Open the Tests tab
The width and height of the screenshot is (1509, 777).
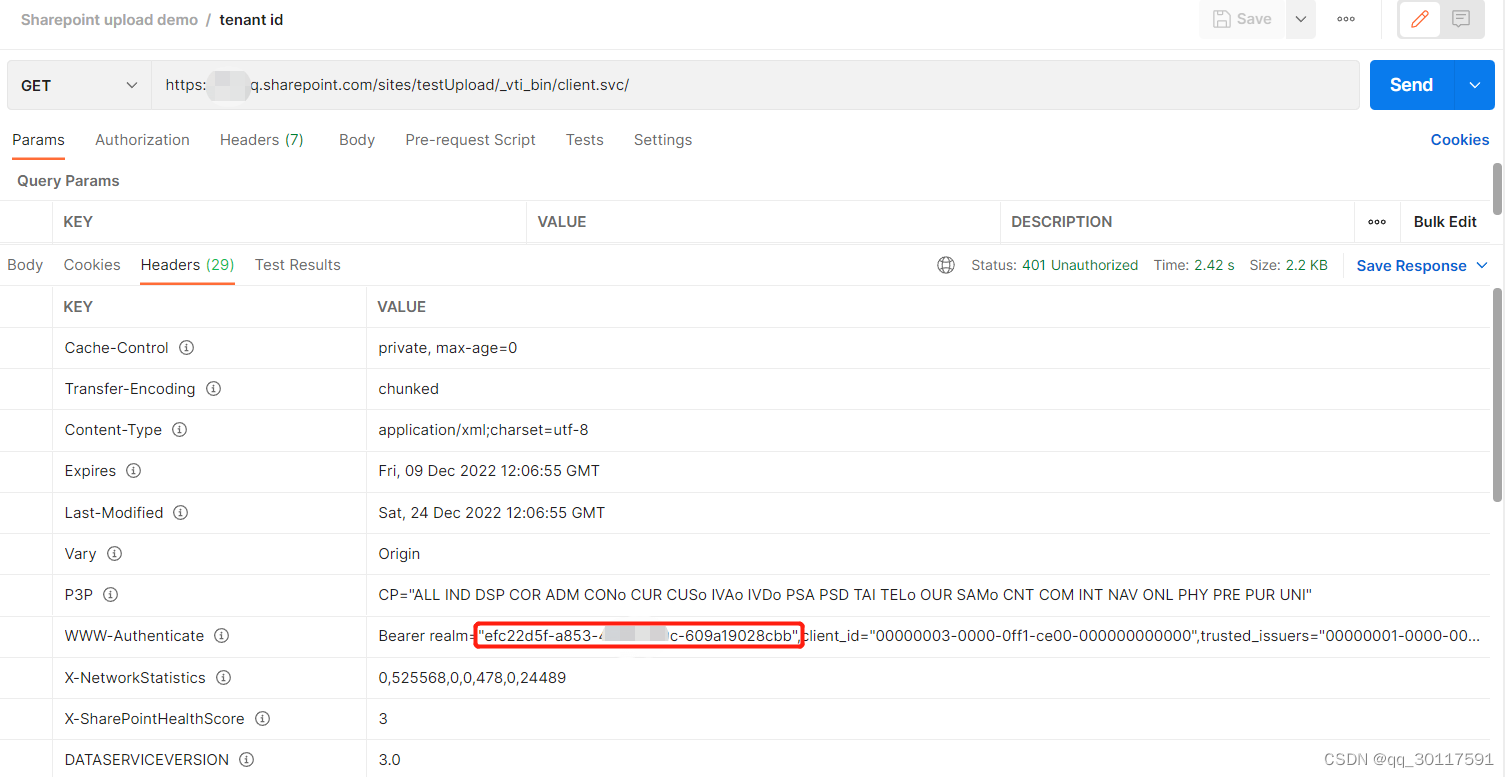584,140
